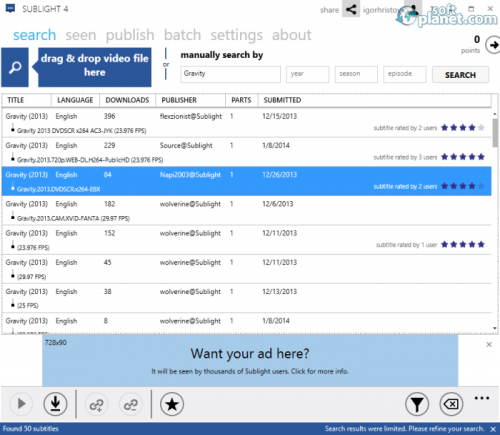
Task: Select the subtitle row with 396 downloads
Action: pyautogui.click(x=246, y=123)
